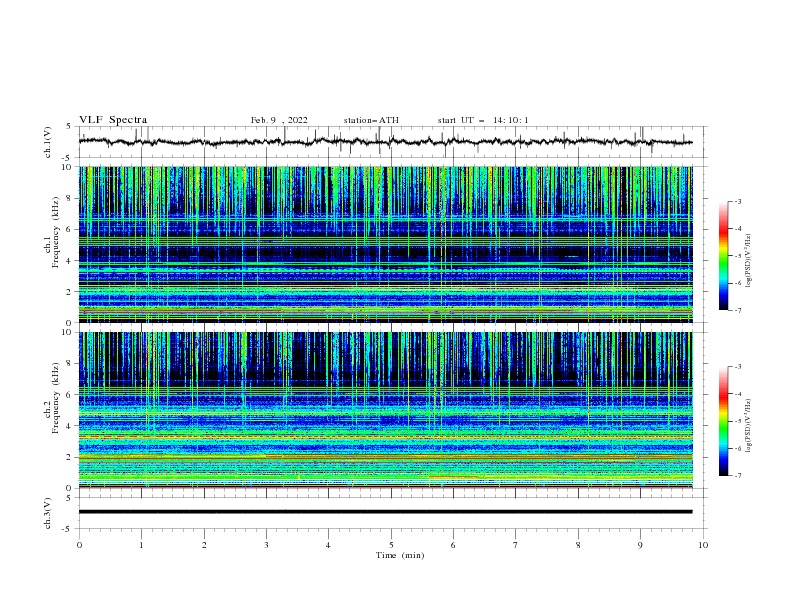
Task: Click the time axis tick label '5'
Action: [391, 545]
